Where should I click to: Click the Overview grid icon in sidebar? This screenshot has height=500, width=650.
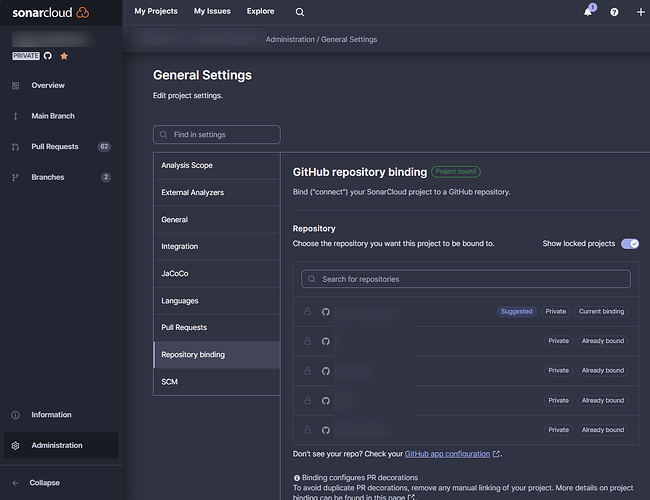coord(15,85)
